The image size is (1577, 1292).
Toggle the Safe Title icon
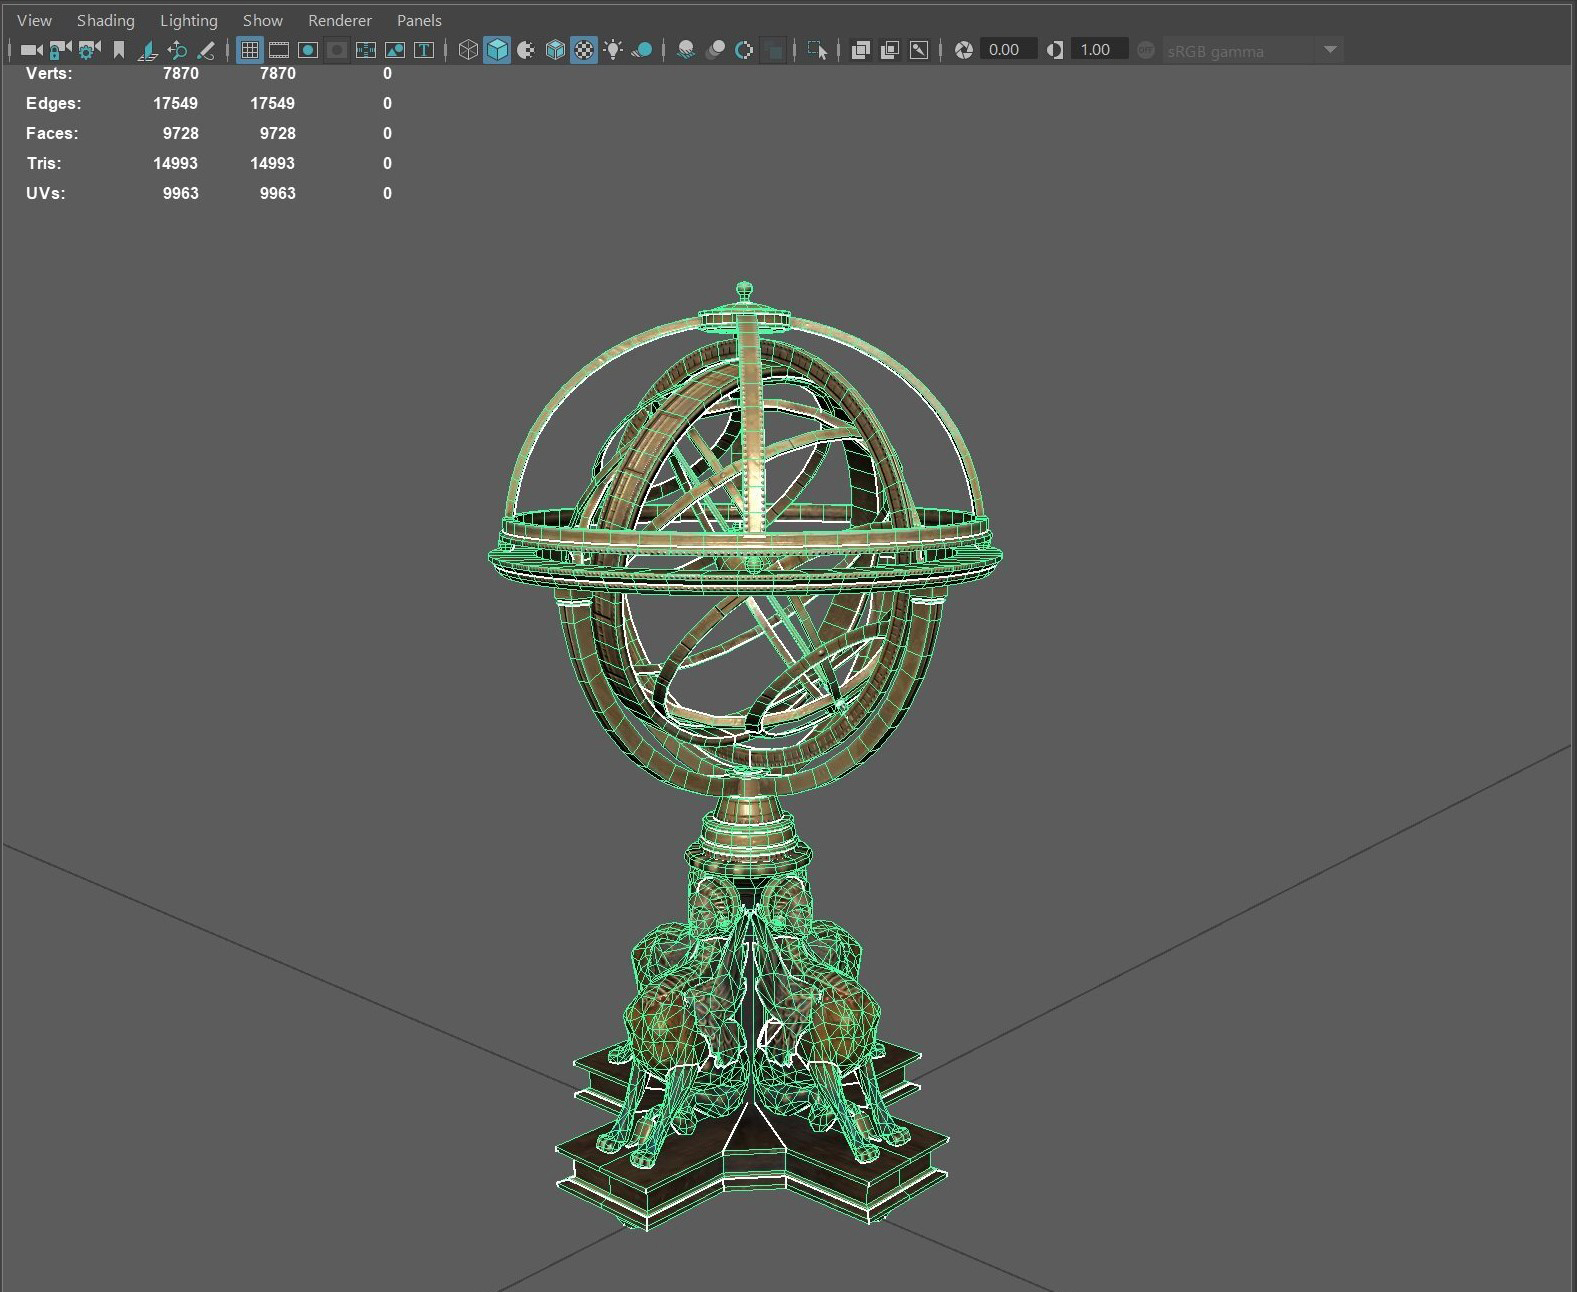click(424, 50)
